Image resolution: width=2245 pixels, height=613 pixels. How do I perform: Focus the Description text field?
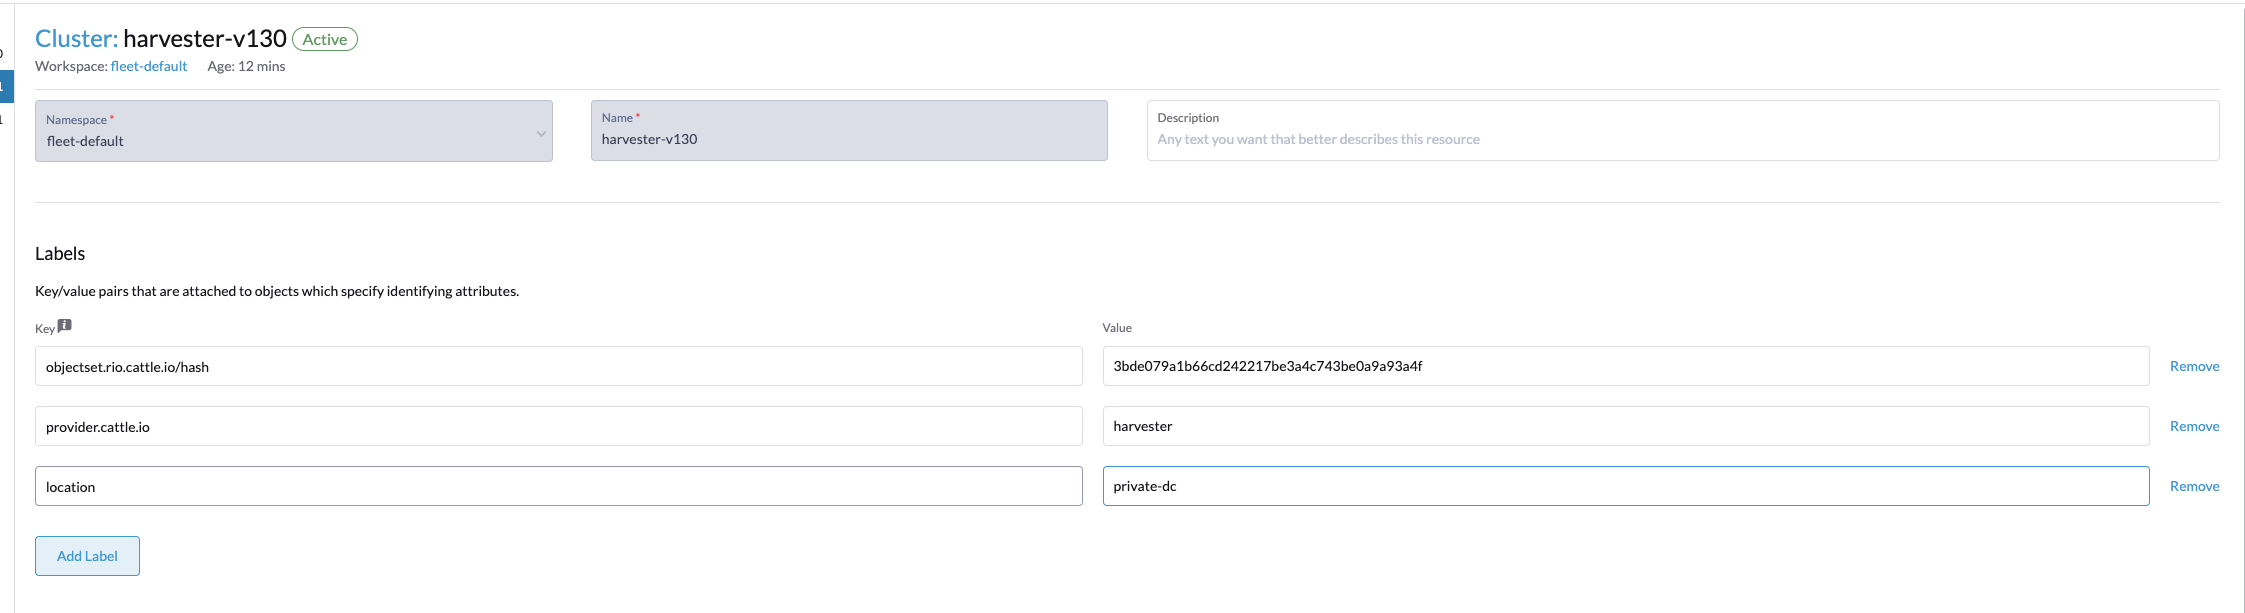coord(1682,139)
